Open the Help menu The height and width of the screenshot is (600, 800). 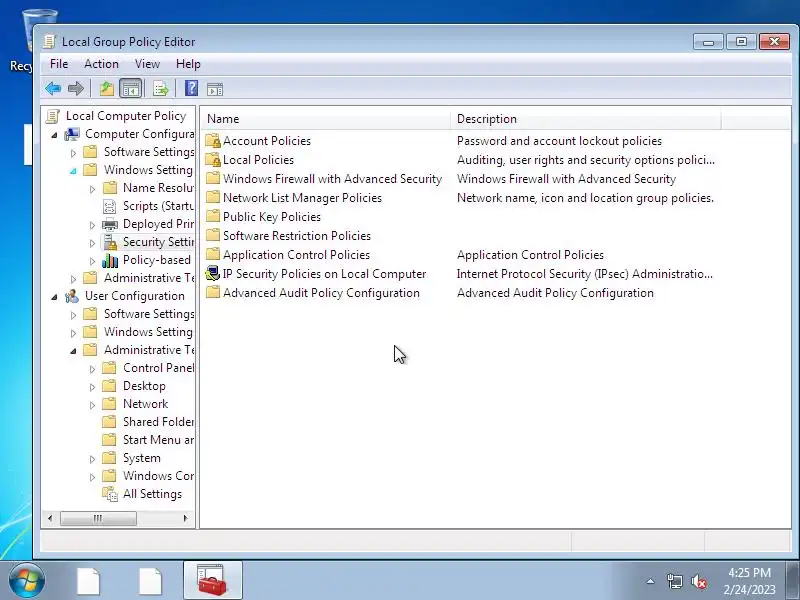click(188, 64)
